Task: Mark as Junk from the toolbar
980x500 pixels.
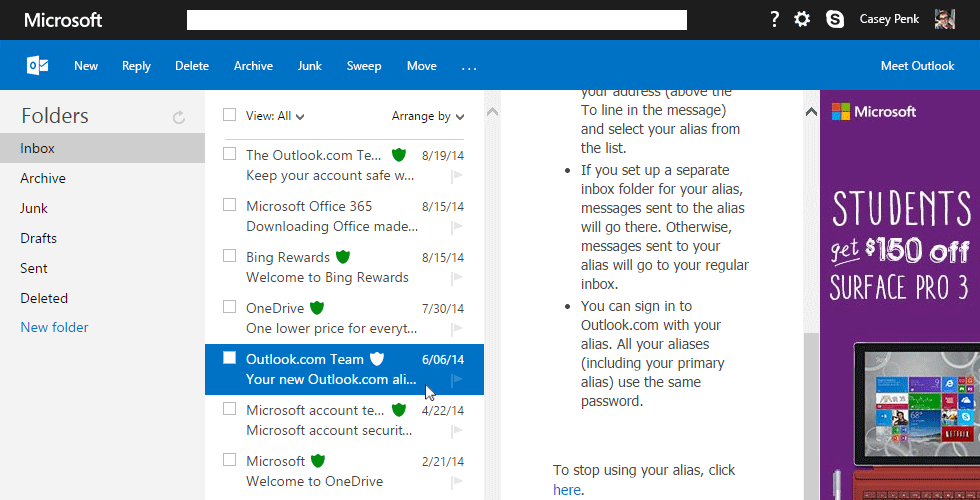Action: click(x=309, y=66)
